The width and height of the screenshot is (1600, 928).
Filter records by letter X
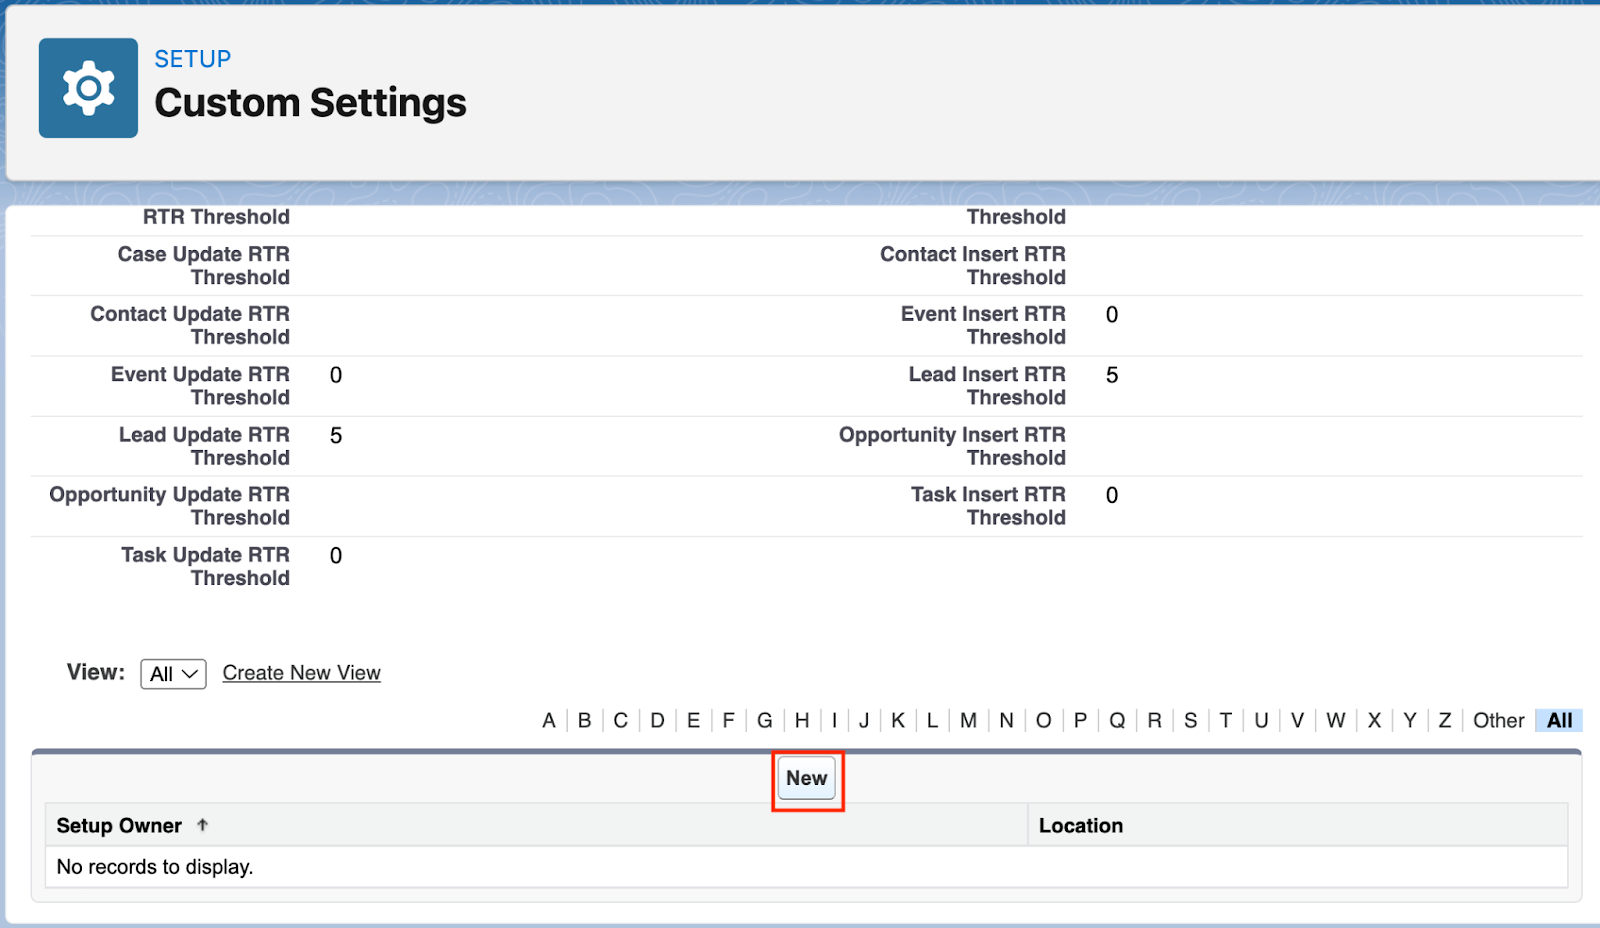pos(1374,720)
